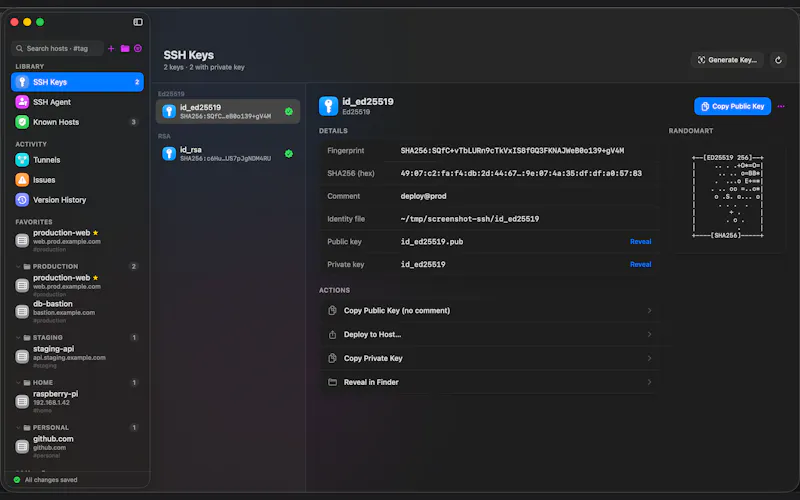800x500 pixels.
Task: Collapse the STAGING folder group
Action: (18, 338)
